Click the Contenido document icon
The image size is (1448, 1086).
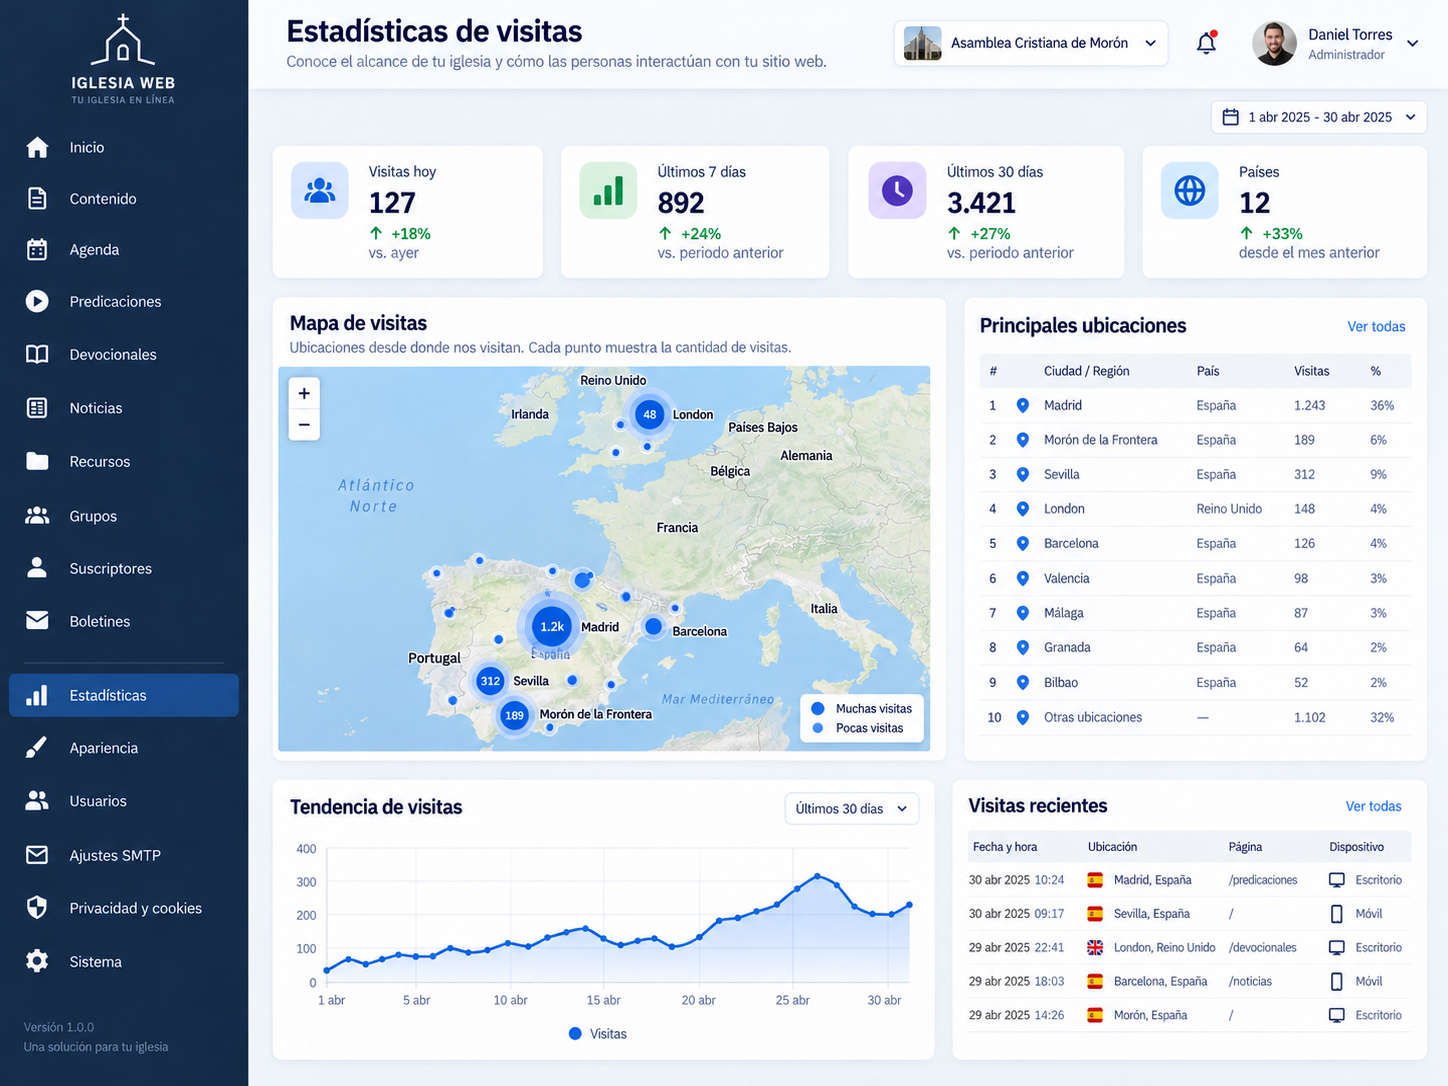(37, 198)
